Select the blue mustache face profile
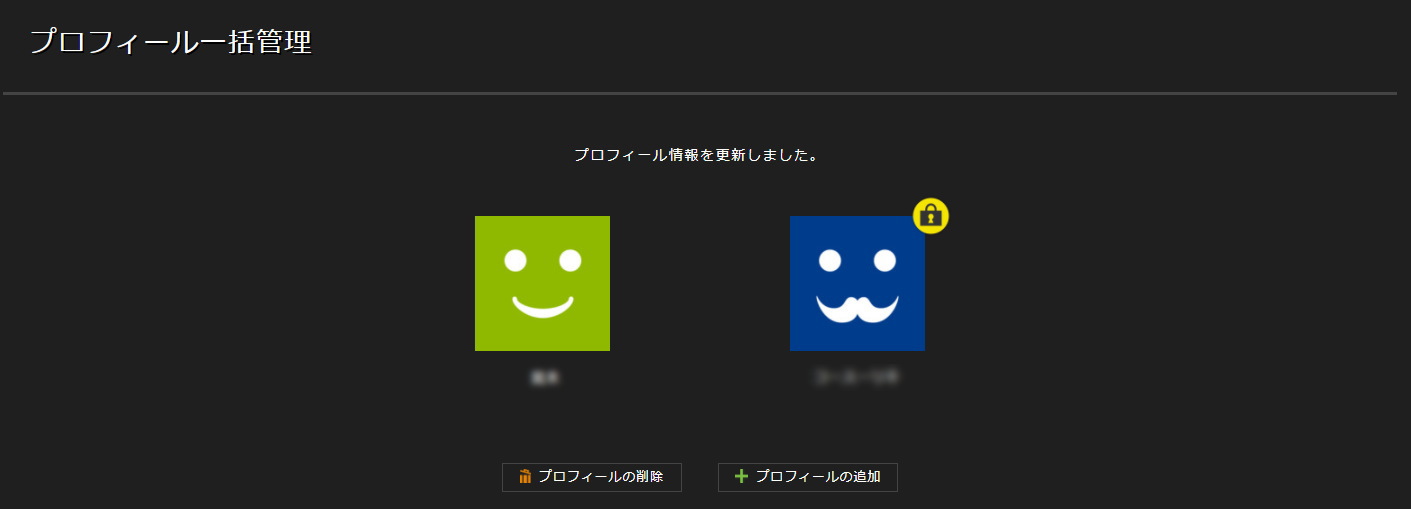 point(857,283)
